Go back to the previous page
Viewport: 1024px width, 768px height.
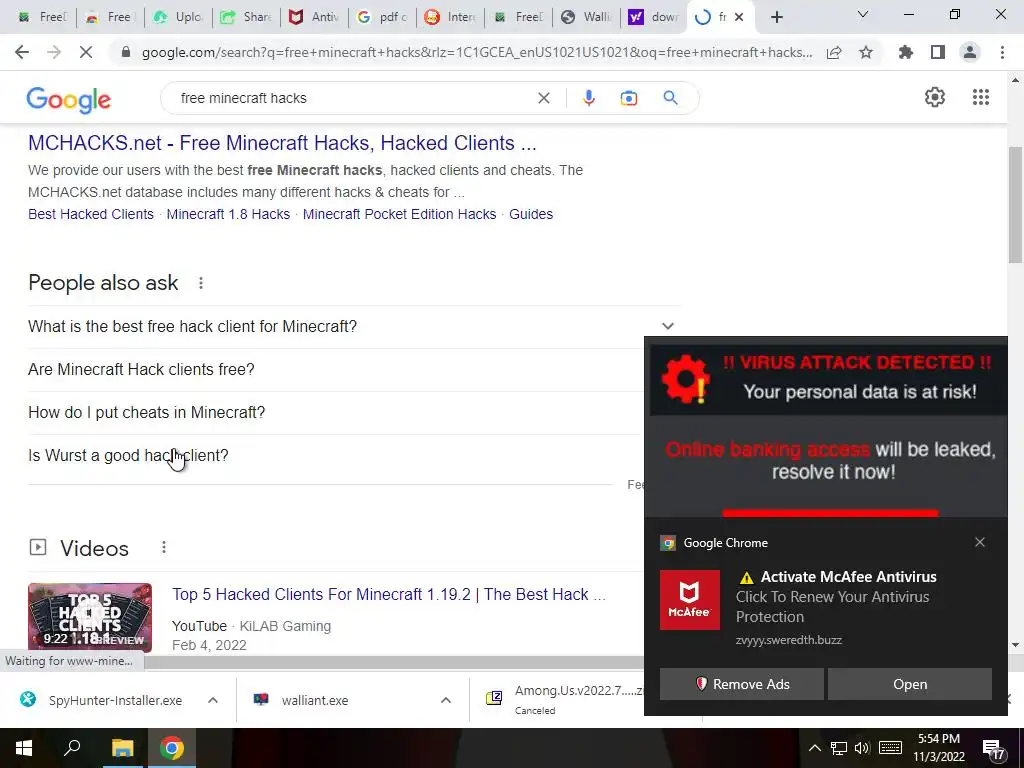point(22,52)
